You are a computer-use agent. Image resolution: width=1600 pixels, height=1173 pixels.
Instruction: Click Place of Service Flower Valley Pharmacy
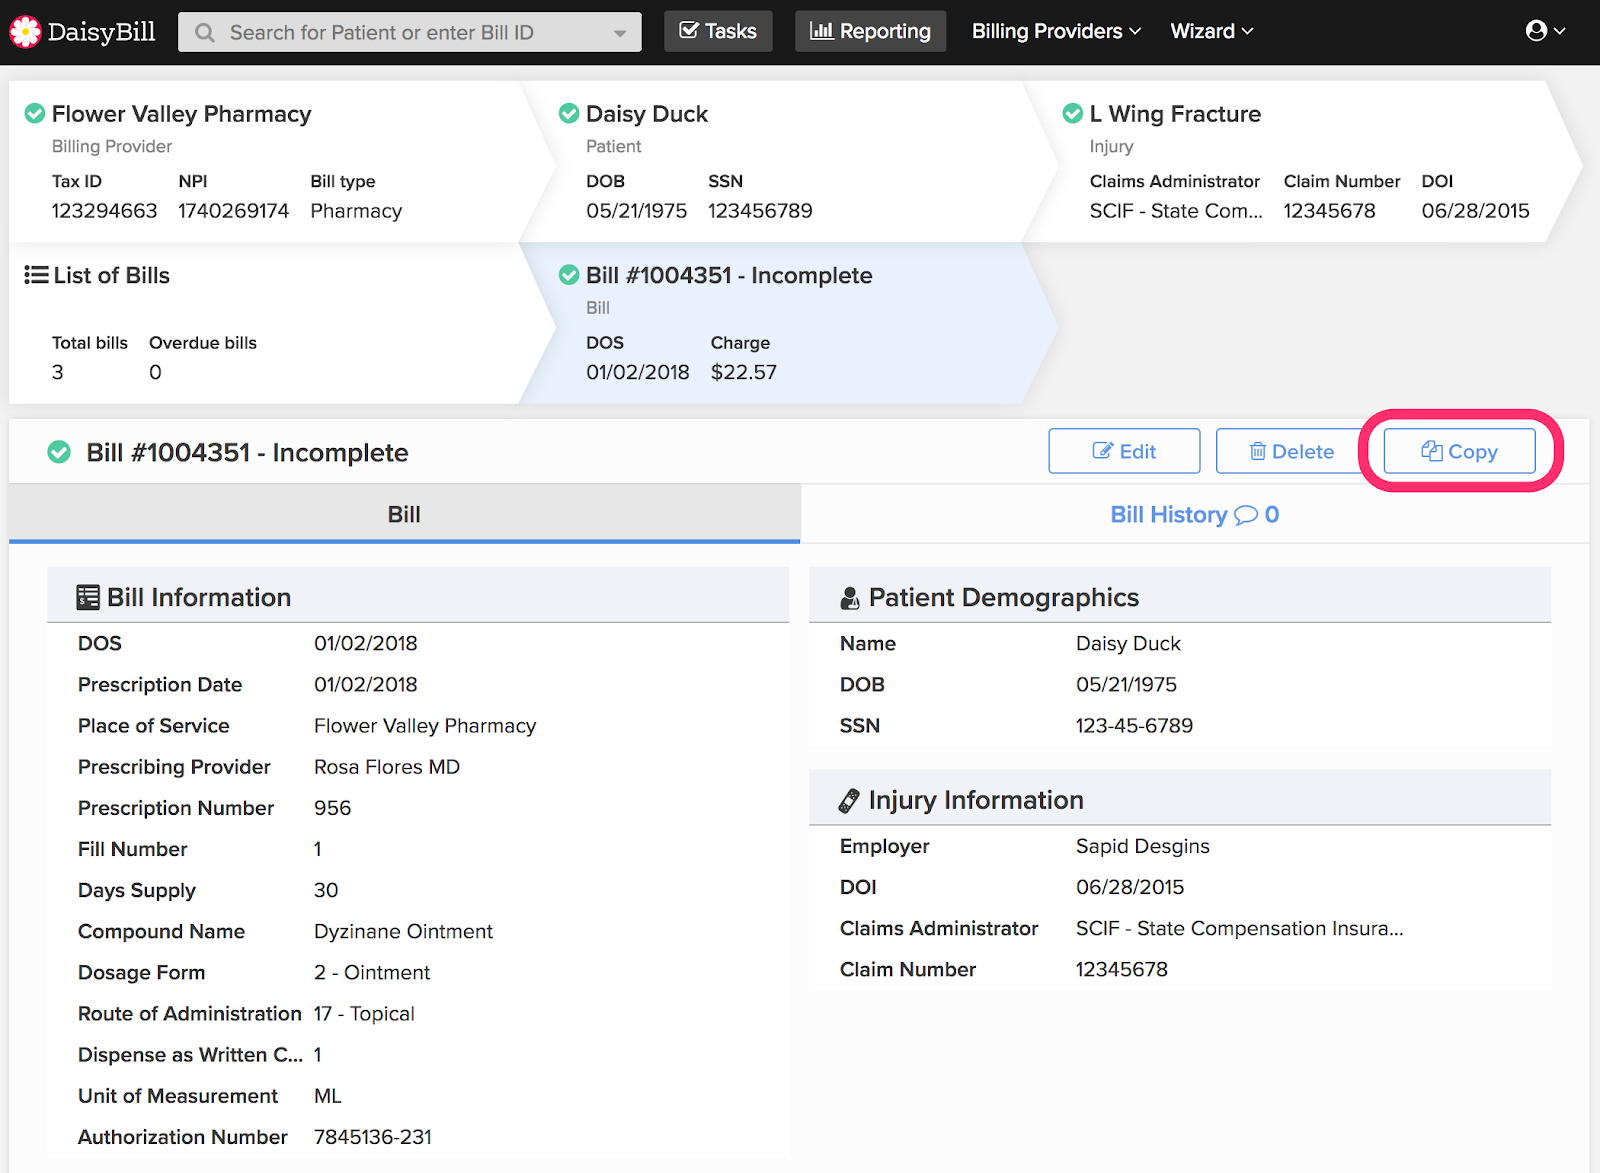425,726
